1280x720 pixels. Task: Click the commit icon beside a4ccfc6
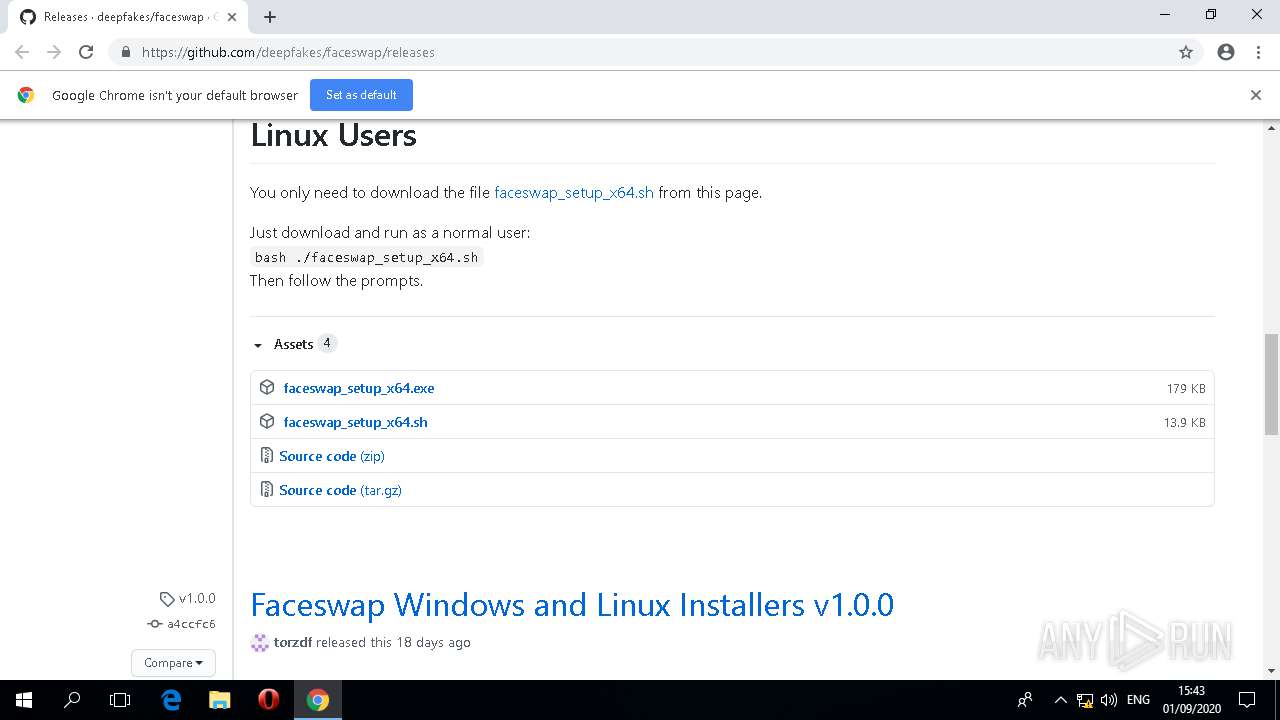pos(154,624)
